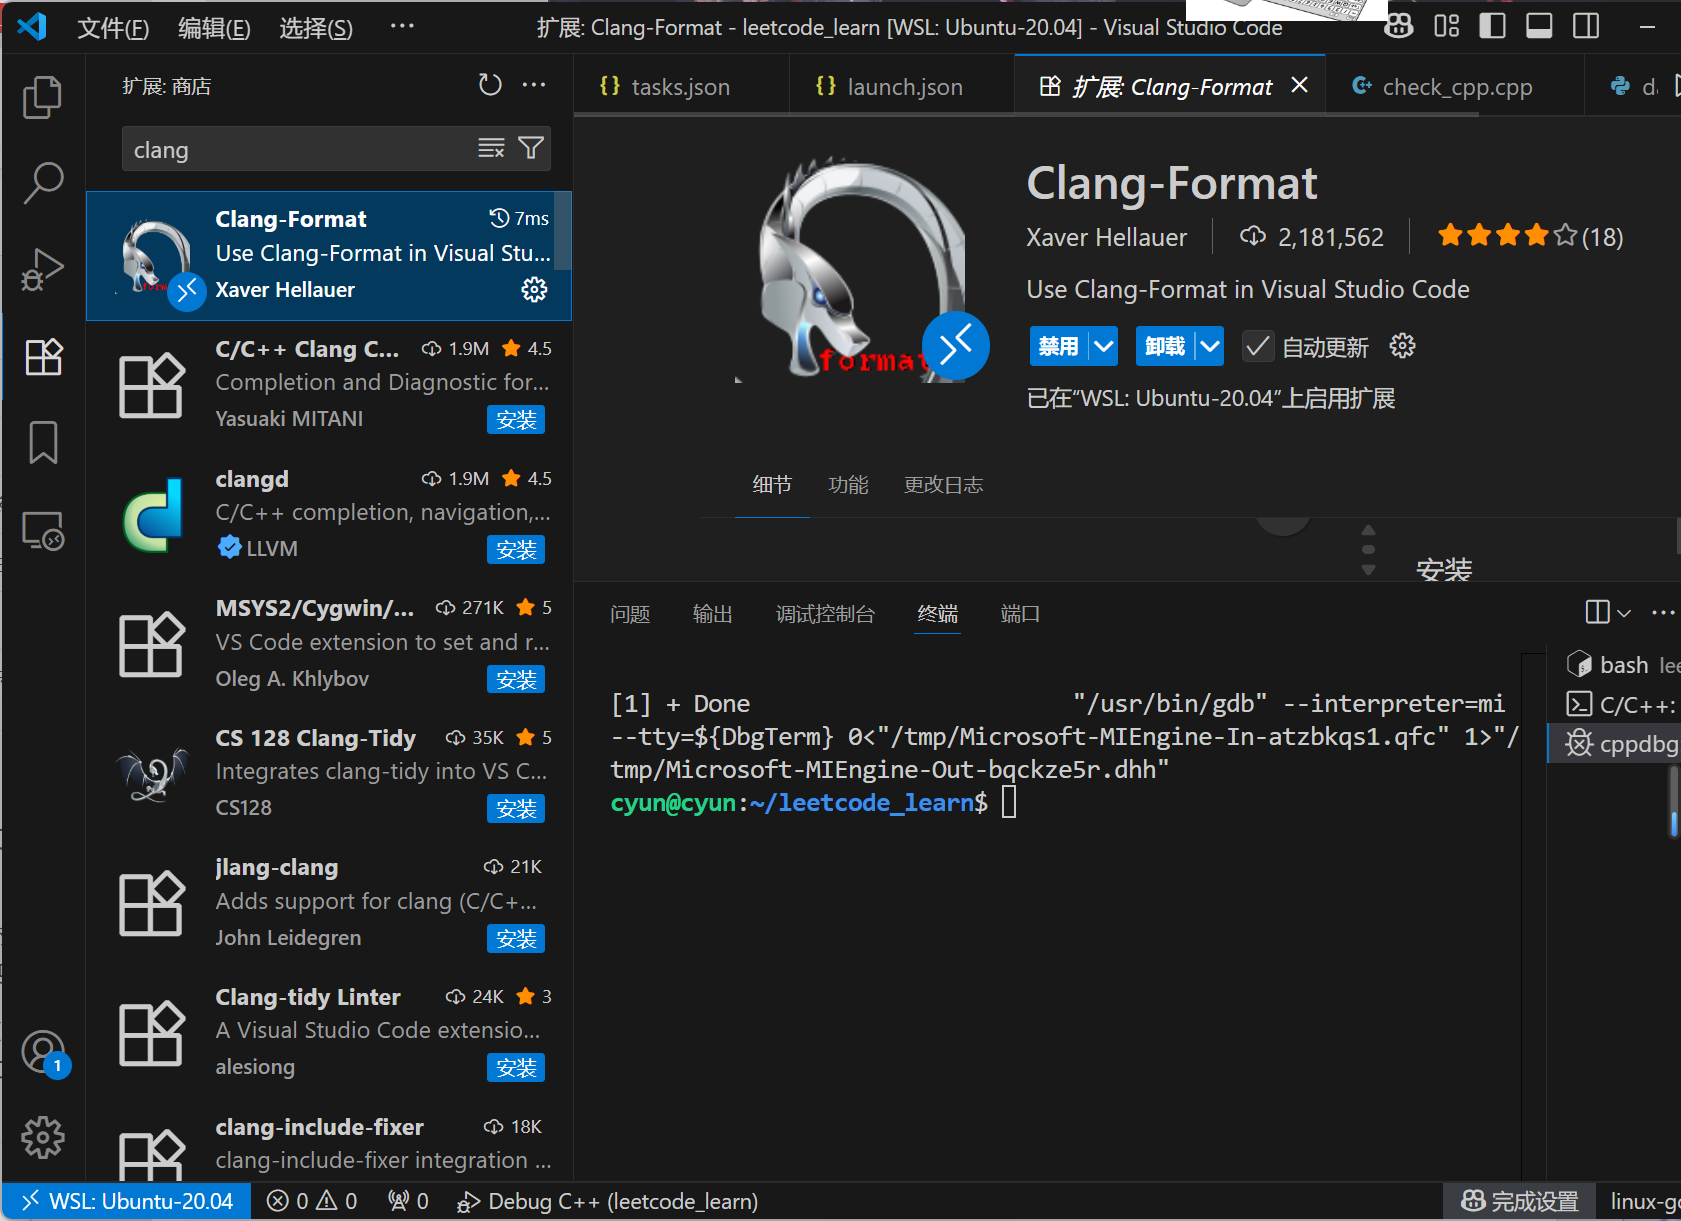Viewport: 1681px width, 1221px height.
Task: Open the 功能 features tab
Action: (x=848, y=485)
